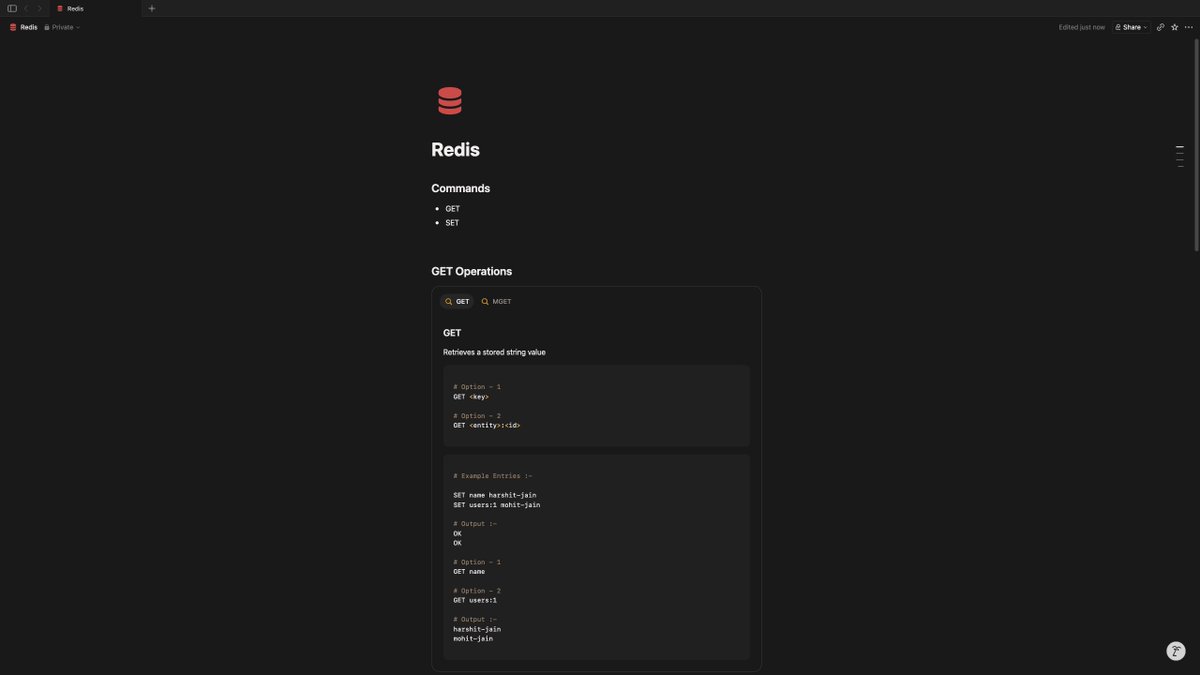Open the assistant button at bottom right

pos(1176,651)
